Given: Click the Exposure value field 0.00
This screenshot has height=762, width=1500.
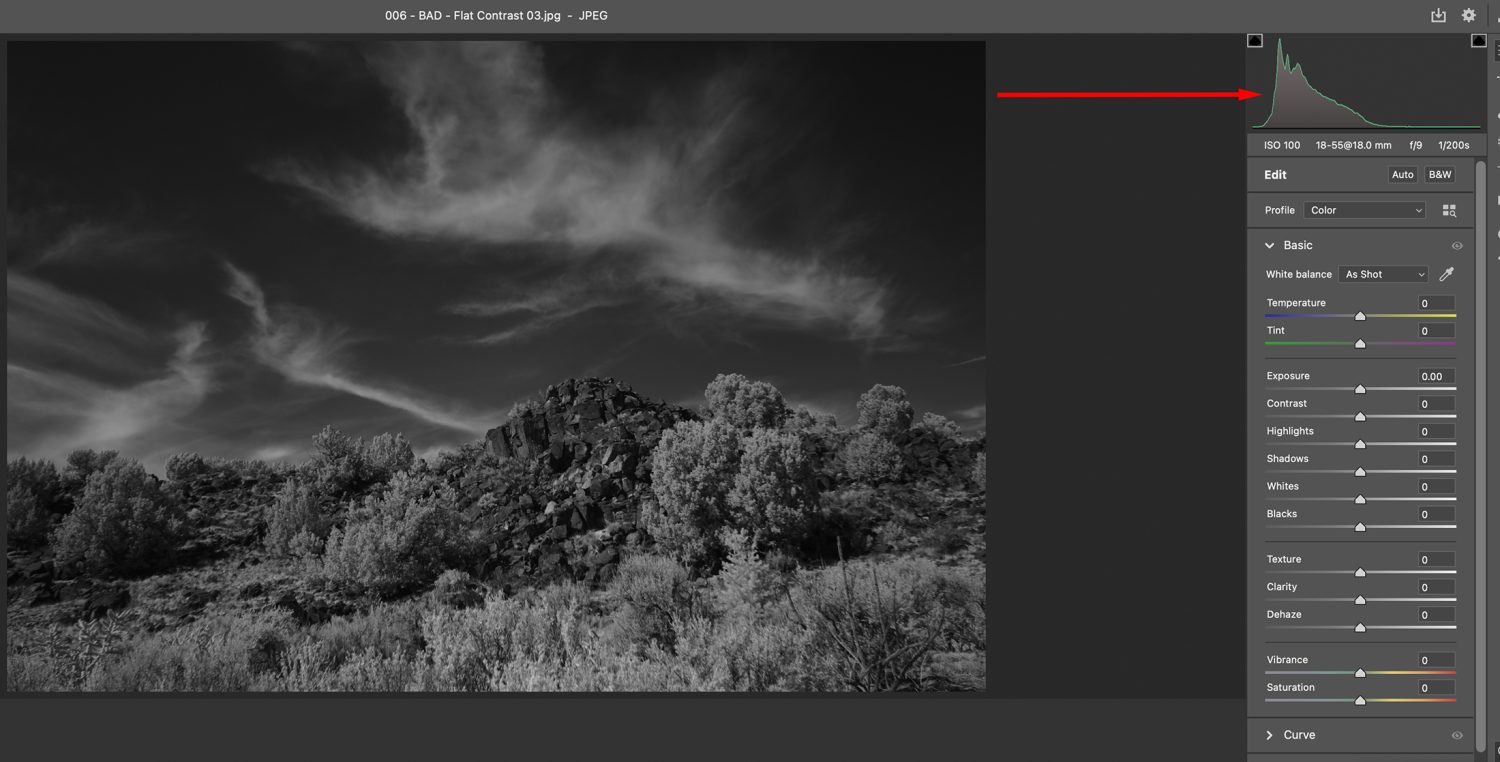Looking at the screenshot, I should pyautogui.click(x=1436, y=376).
